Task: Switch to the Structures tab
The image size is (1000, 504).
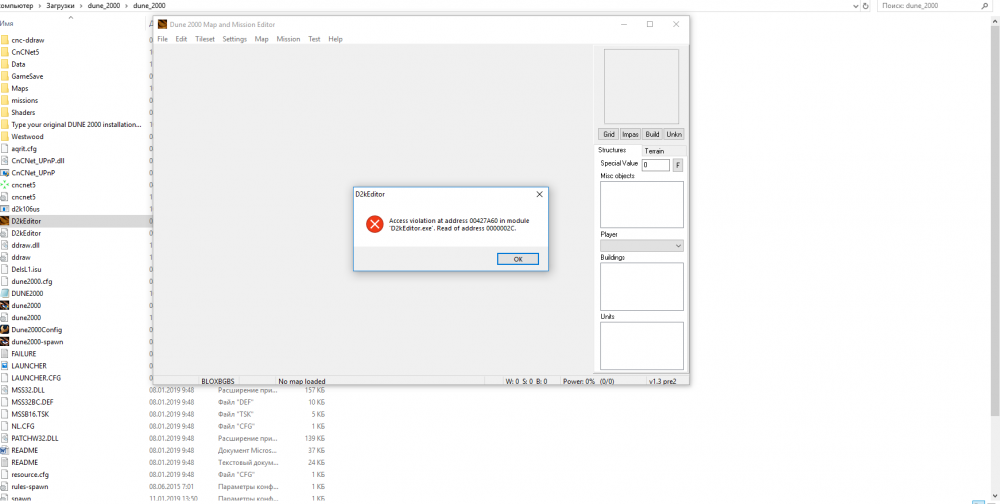Action: (x=617, y=150)
